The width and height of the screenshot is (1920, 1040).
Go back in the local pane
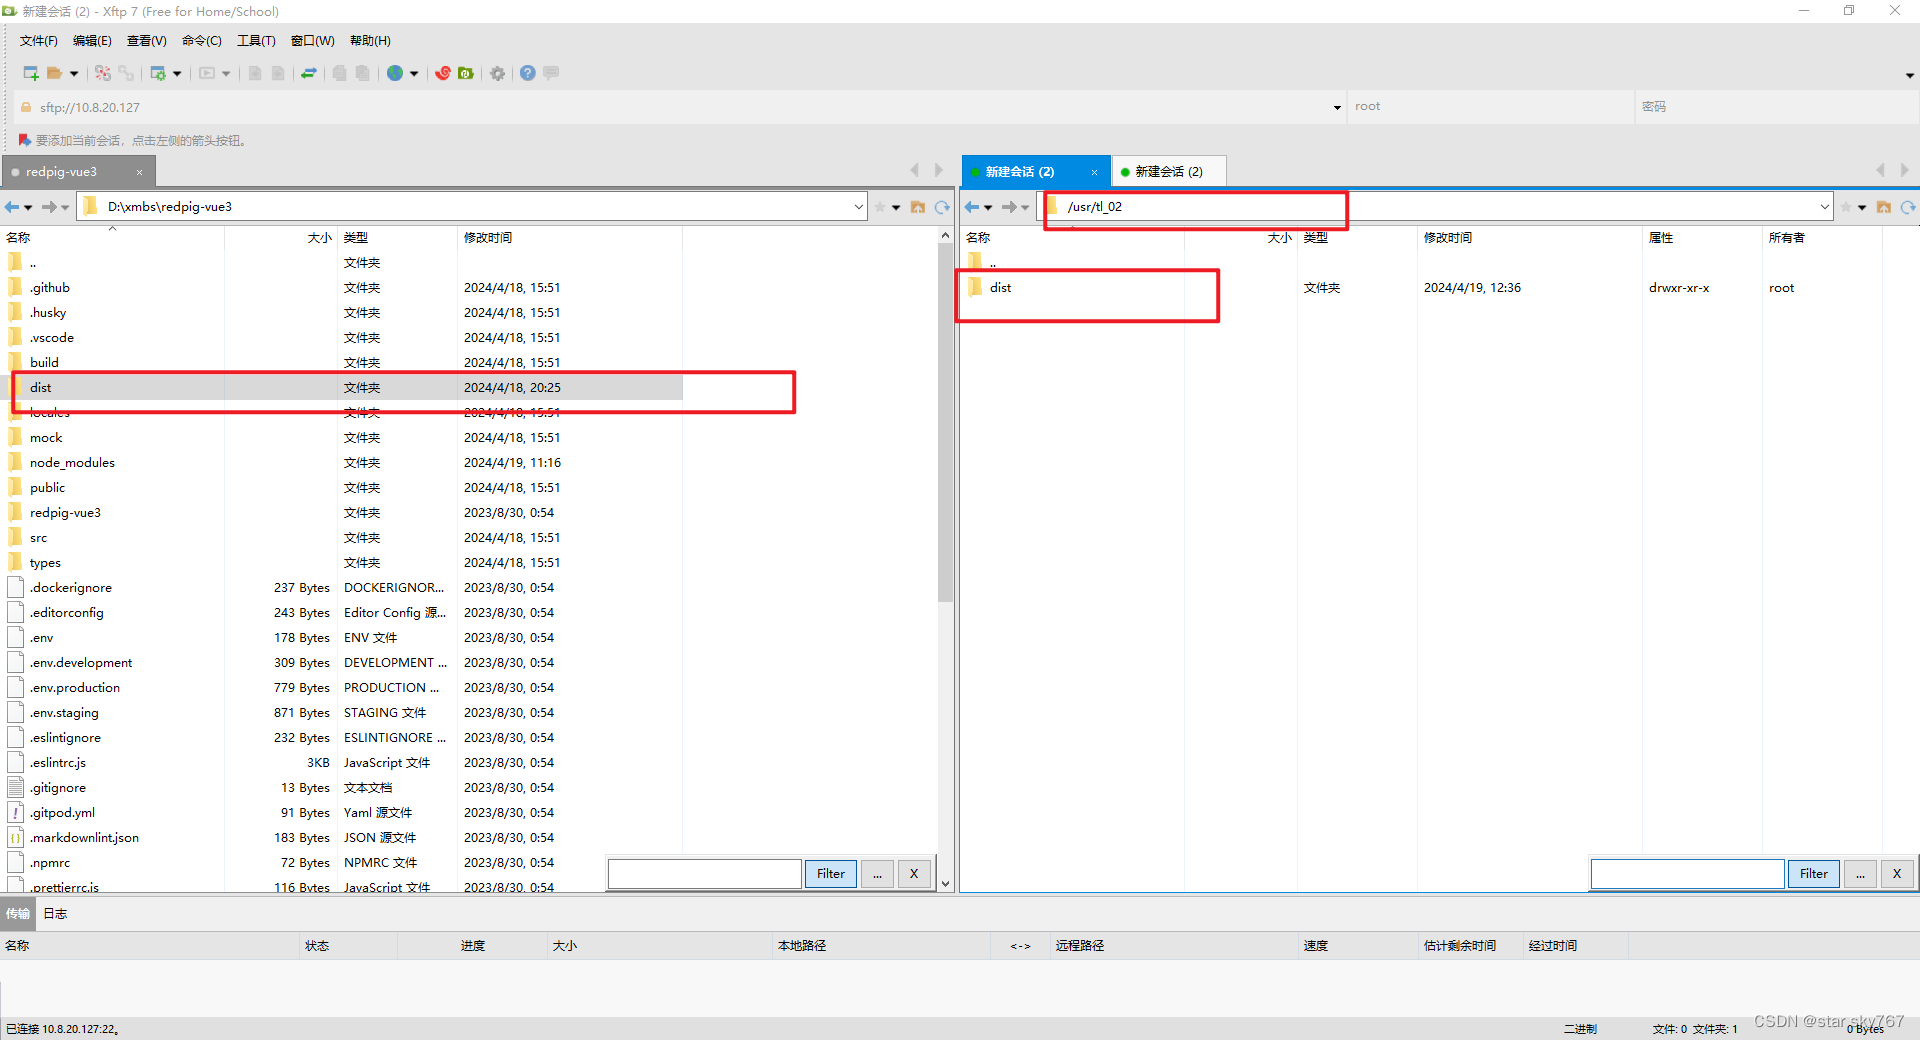click(12, 207)
